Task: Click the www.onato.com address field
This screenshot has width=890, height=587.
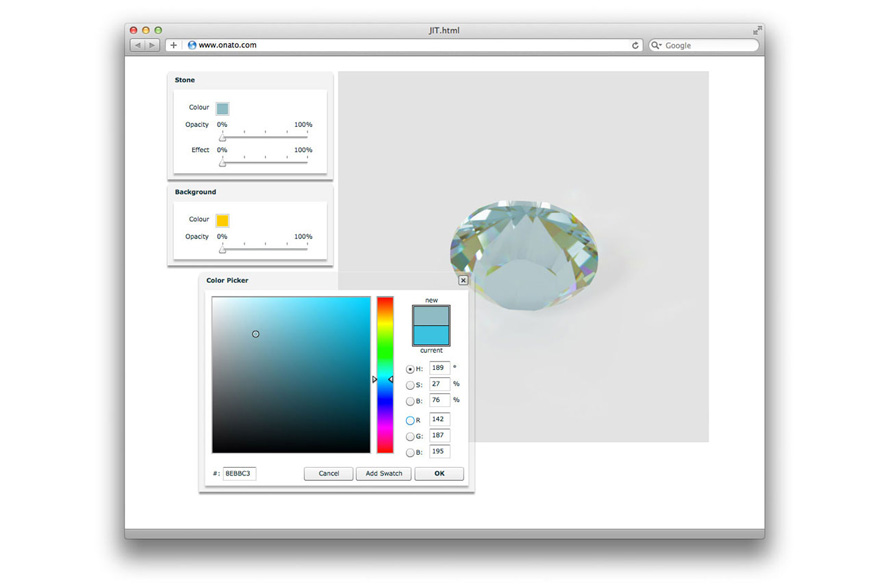Action: 406,45
